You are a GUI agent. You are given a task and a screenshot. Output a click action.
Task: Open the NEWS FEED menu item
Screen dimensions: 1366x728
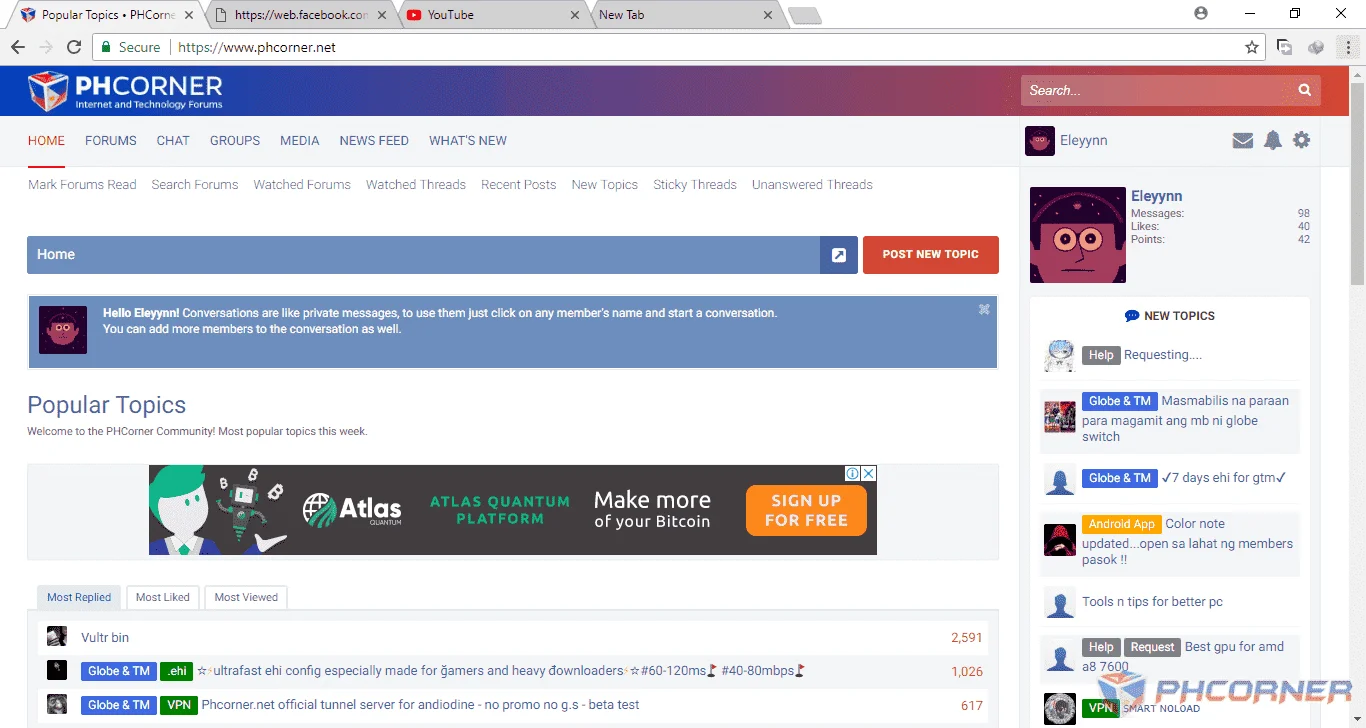tap(374, 141)
